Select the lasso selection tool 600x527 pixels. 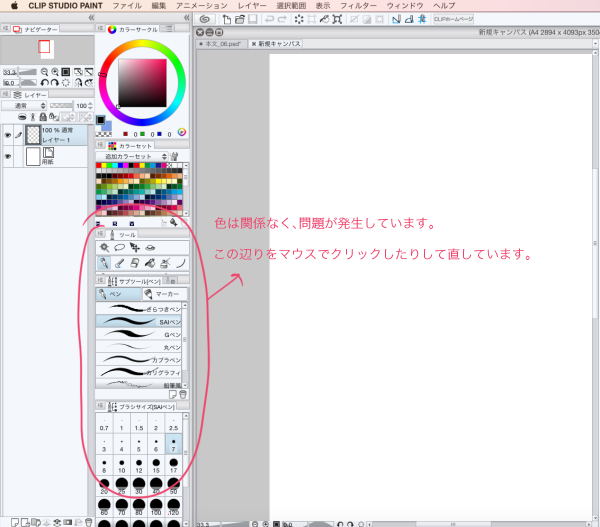(120, 247)
